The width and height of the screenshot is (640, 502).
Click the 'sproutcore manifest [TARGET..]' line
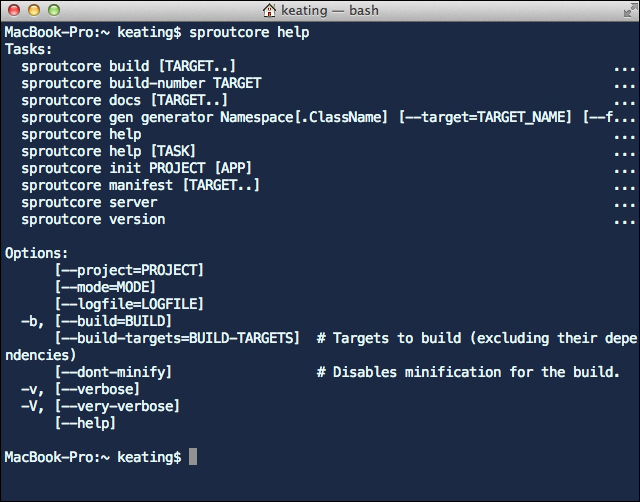[140, 185]
